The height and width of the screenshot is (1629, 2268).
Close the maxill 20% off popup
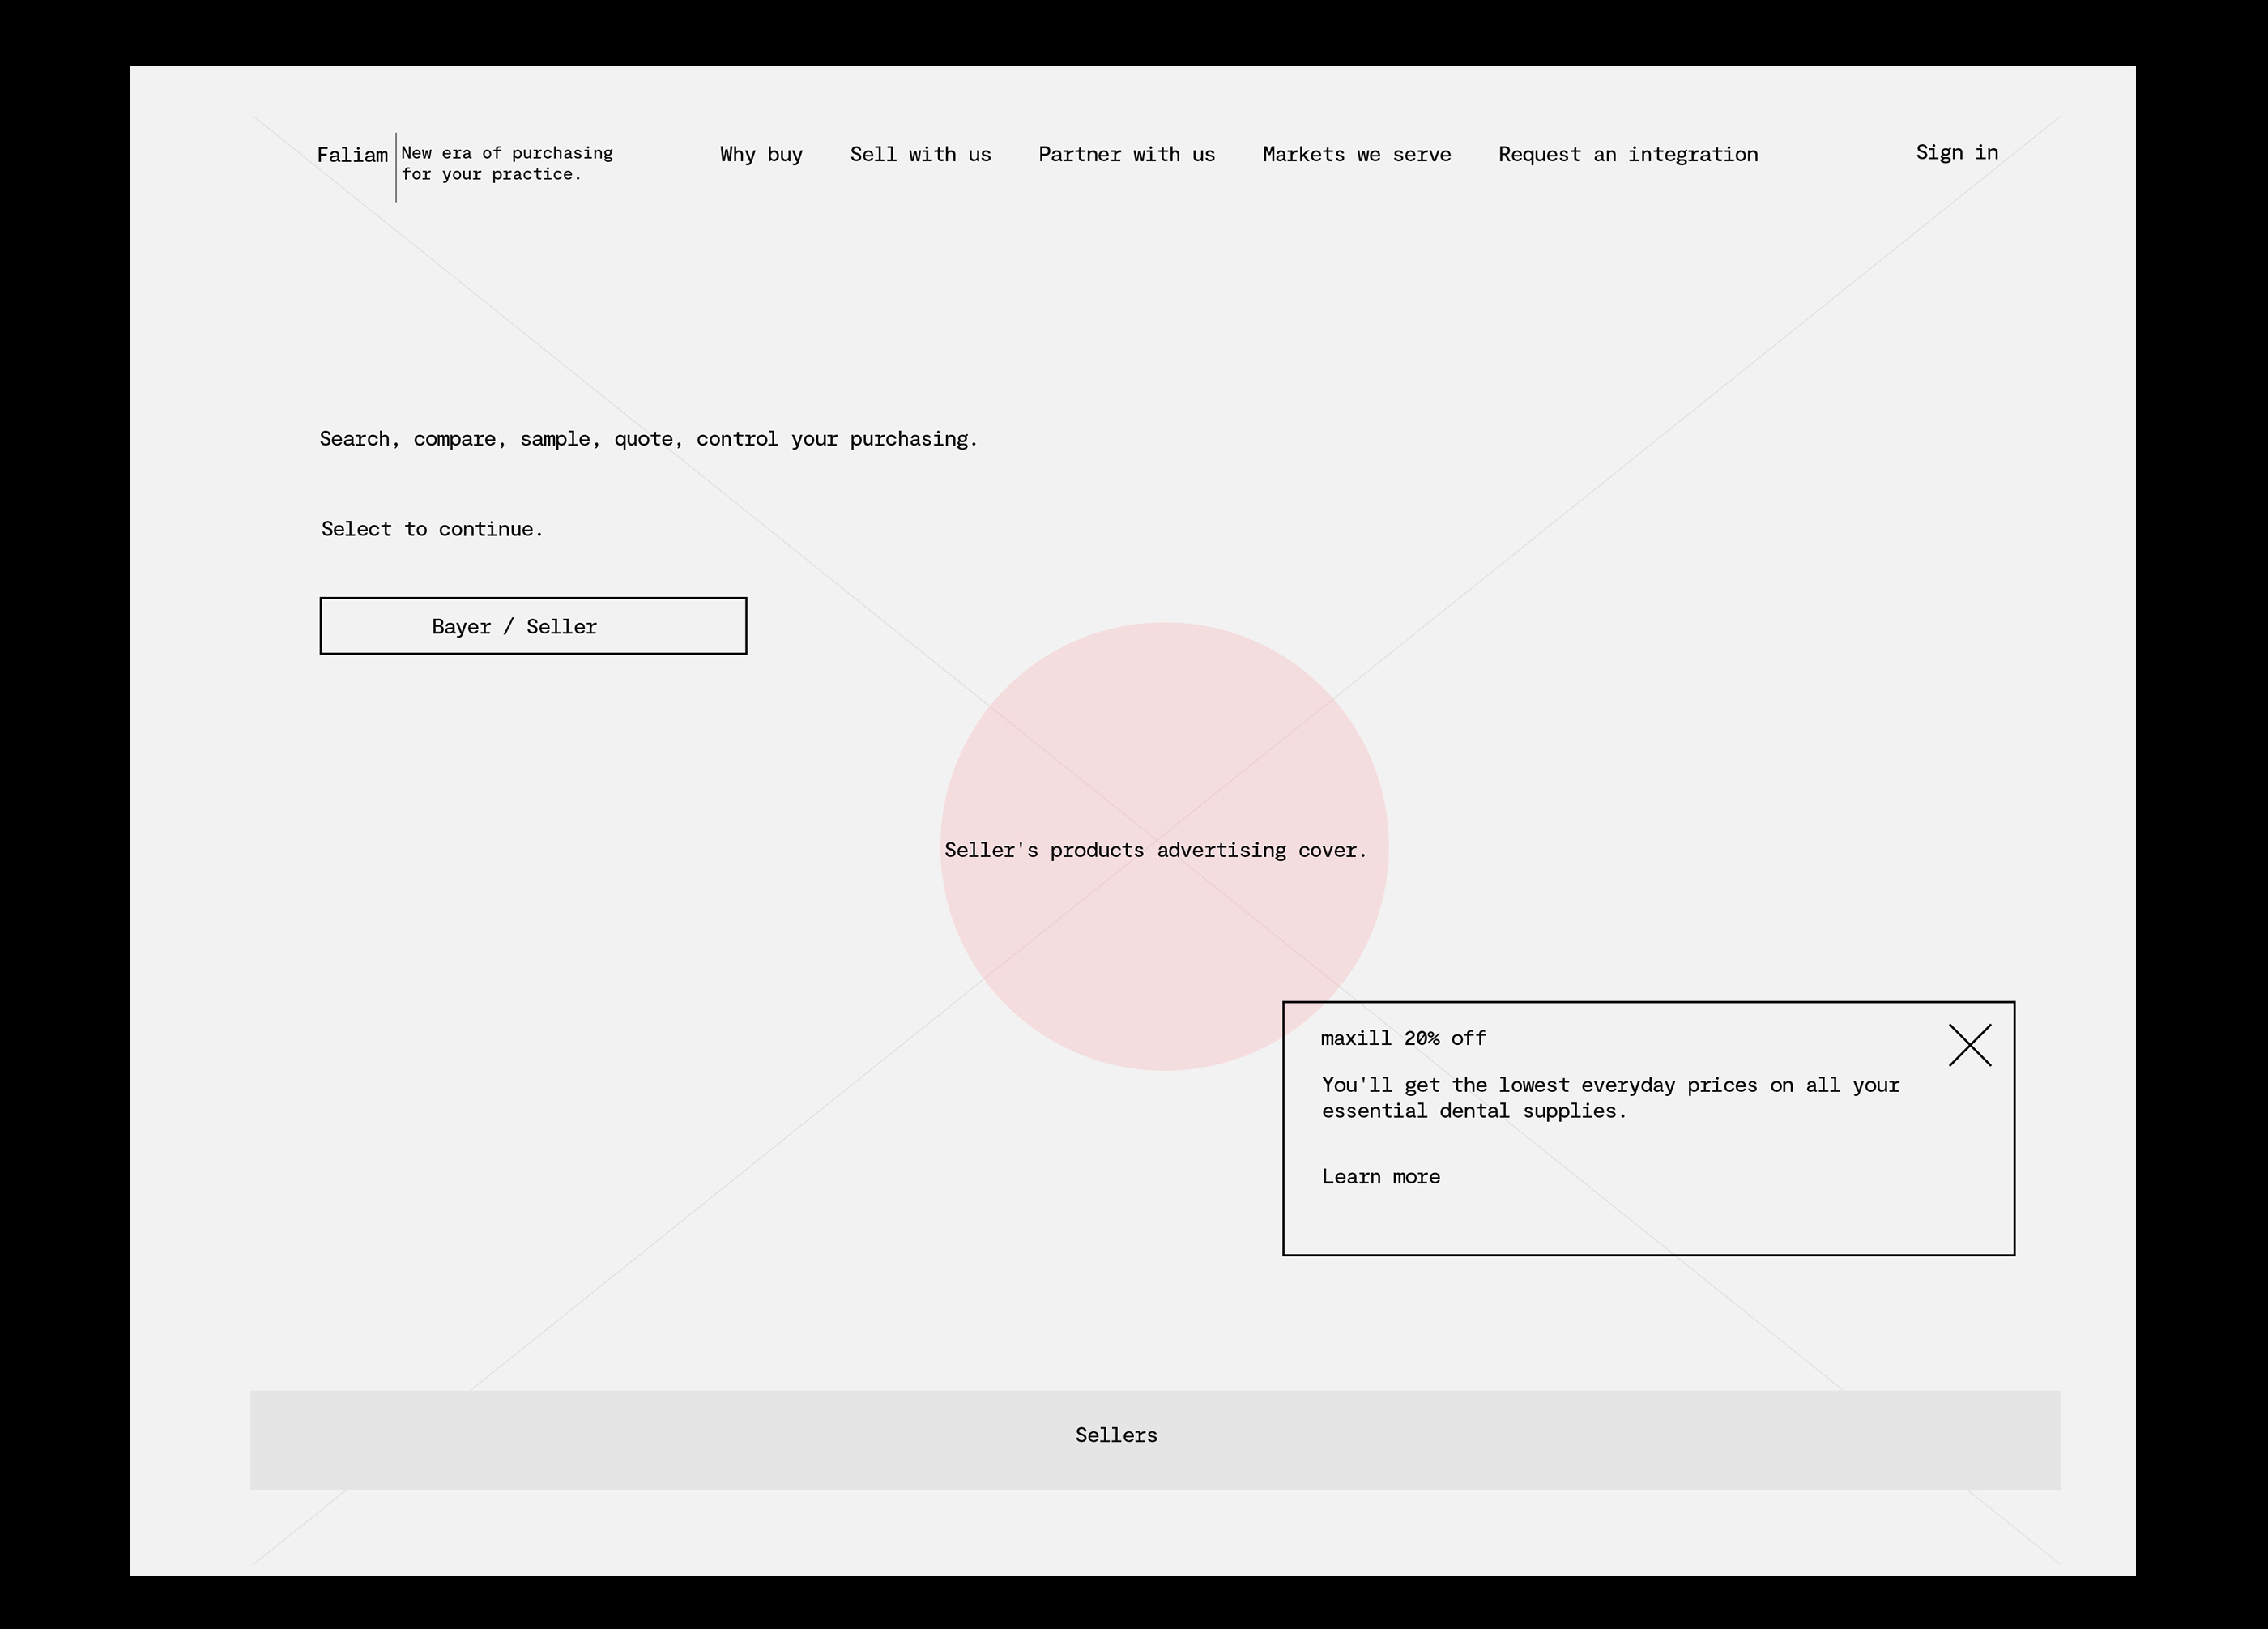(x=1969, y=1045)
